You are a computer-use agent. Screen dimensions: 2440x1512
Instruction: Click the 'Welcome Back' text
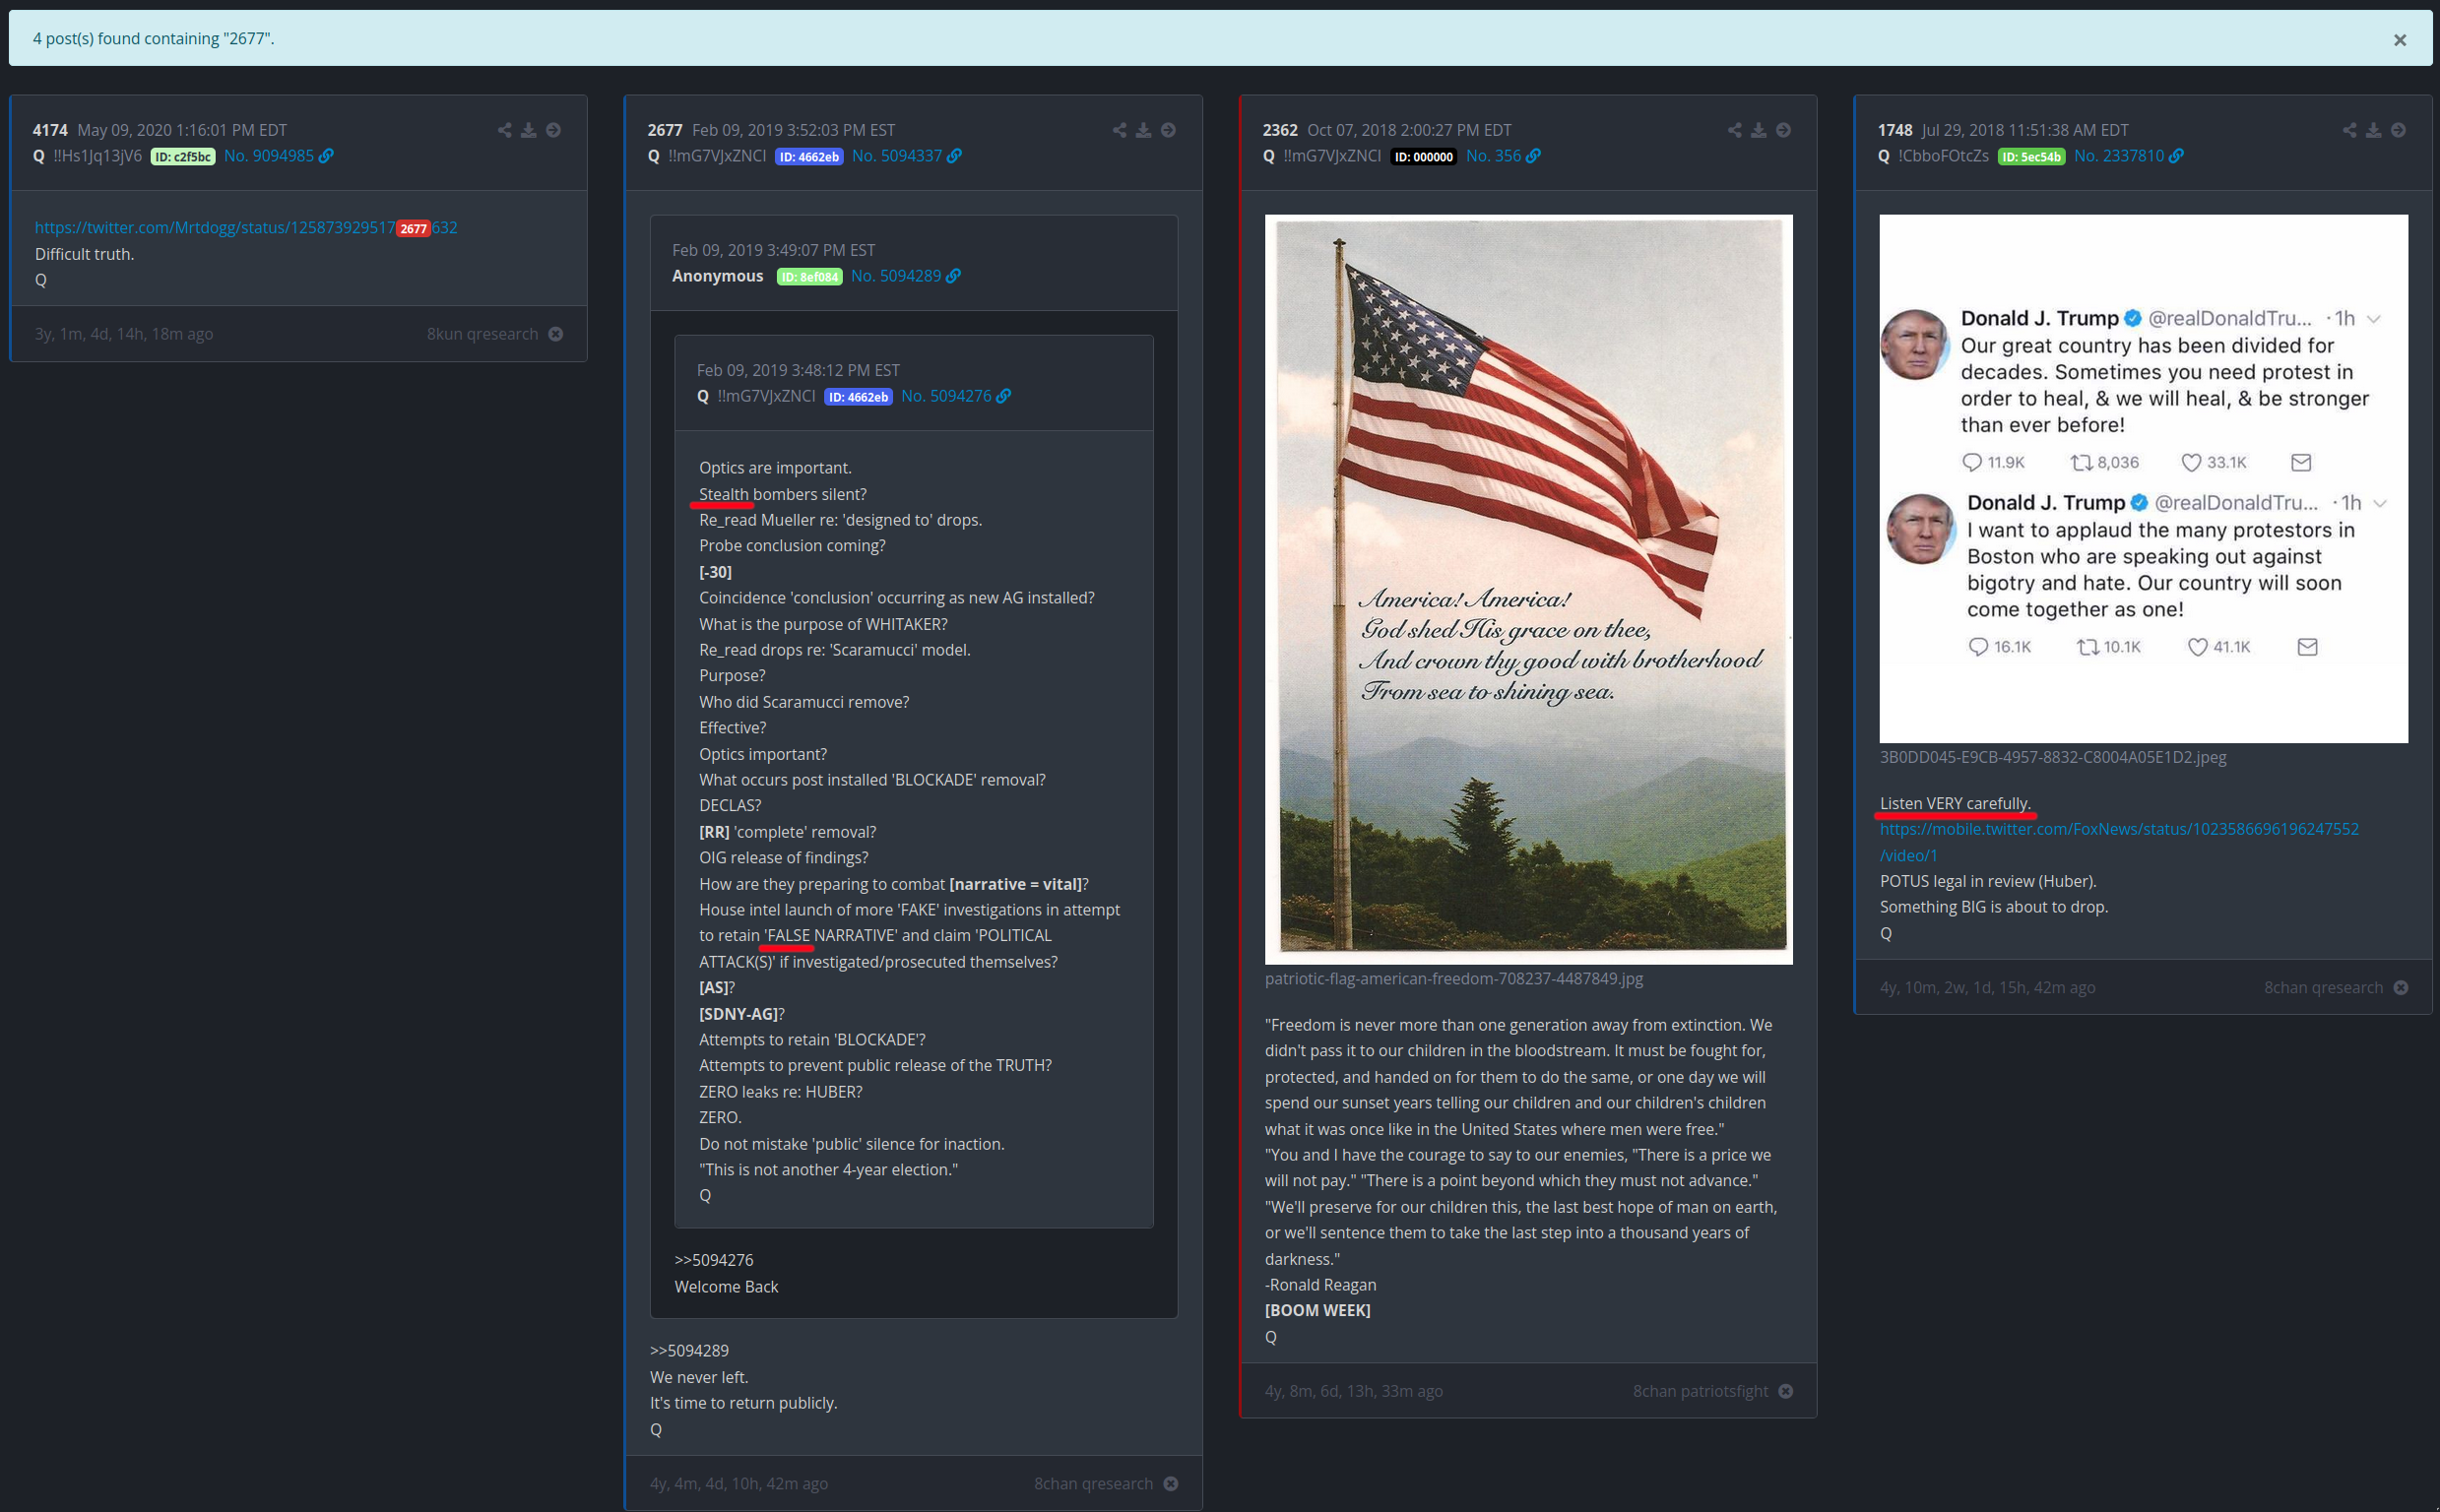pos(726,1287)
